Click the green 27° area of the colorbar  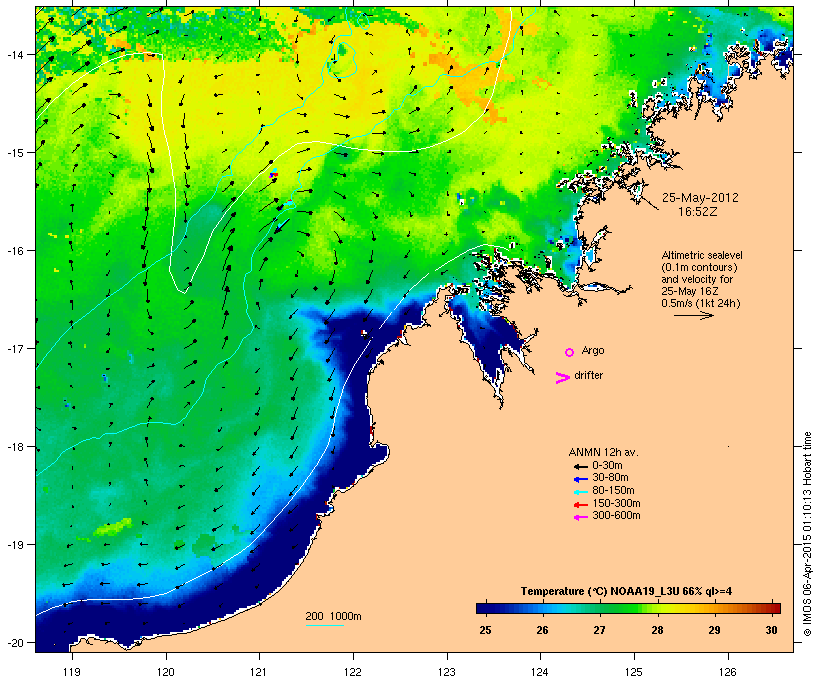click(600, 608)
